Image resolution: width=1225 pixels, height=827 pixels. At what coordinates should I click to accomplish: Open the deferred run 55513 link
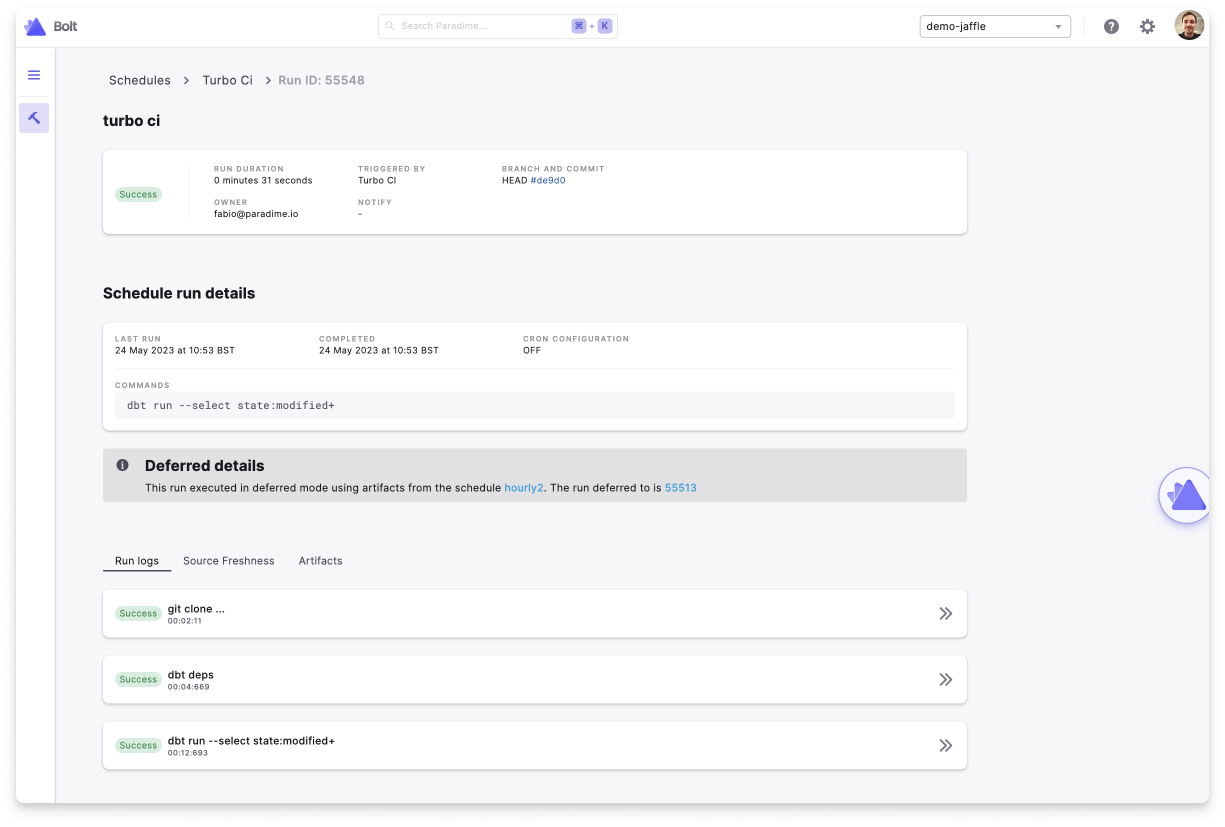tap(680, 488)
